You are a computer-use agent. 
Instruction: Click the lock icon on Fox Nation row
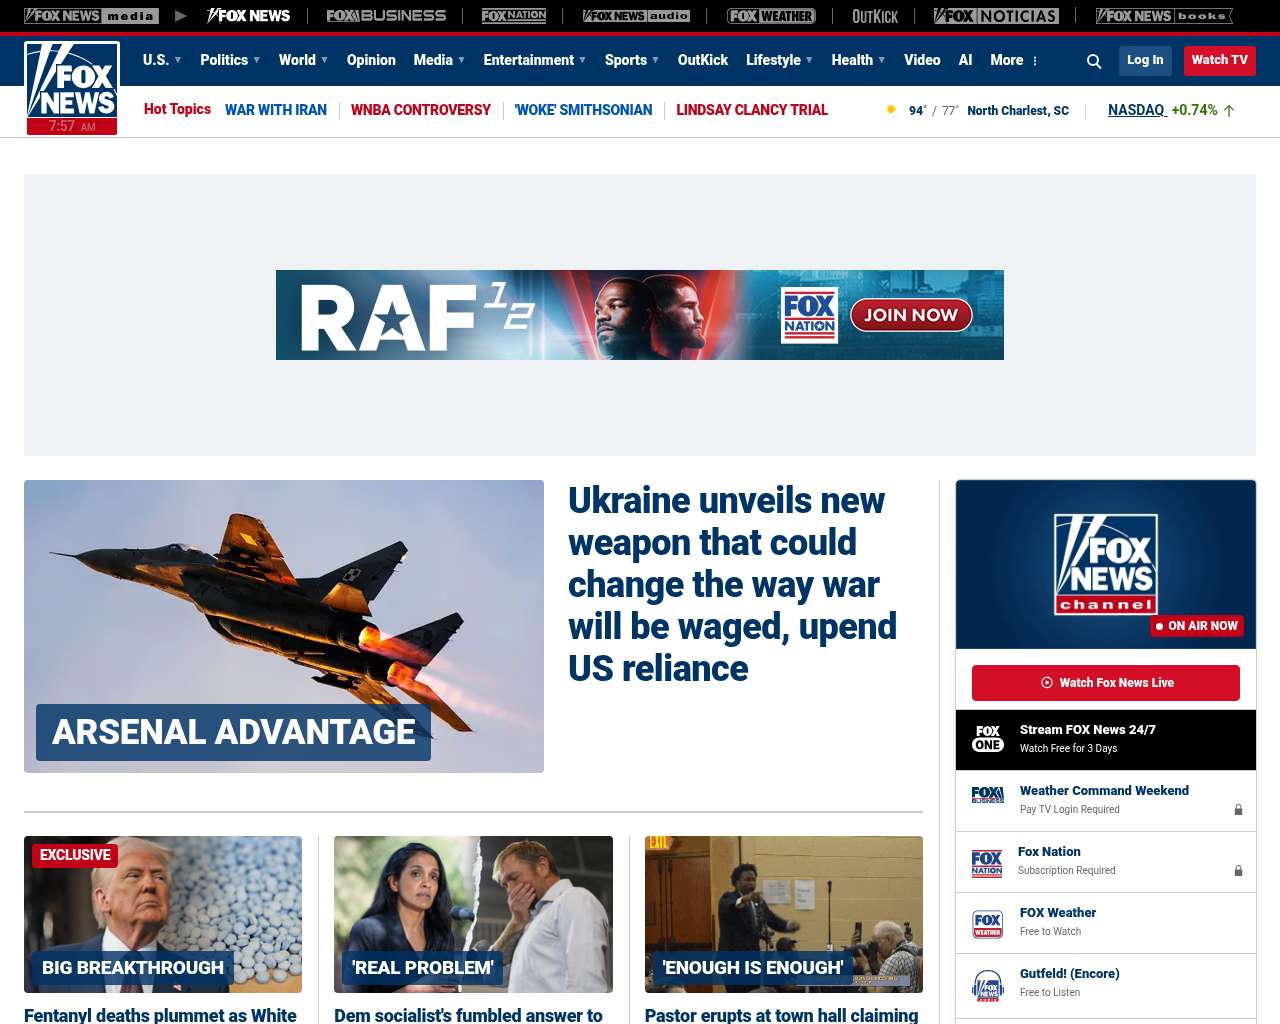coord(1238,871)
